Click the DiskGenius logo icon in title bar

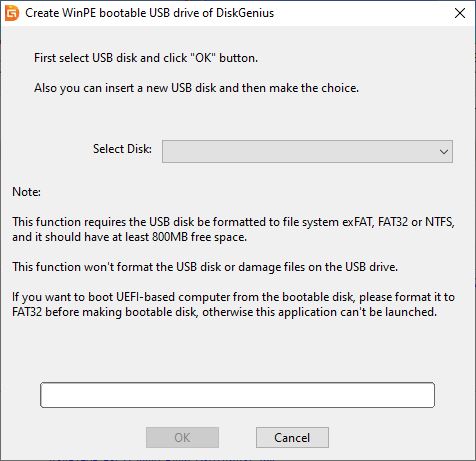pos(12,13)
